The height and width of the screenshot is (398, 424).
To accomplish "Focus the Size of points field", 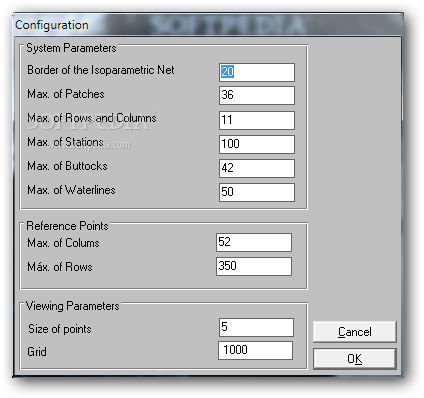I will click(x=256, y=327).
